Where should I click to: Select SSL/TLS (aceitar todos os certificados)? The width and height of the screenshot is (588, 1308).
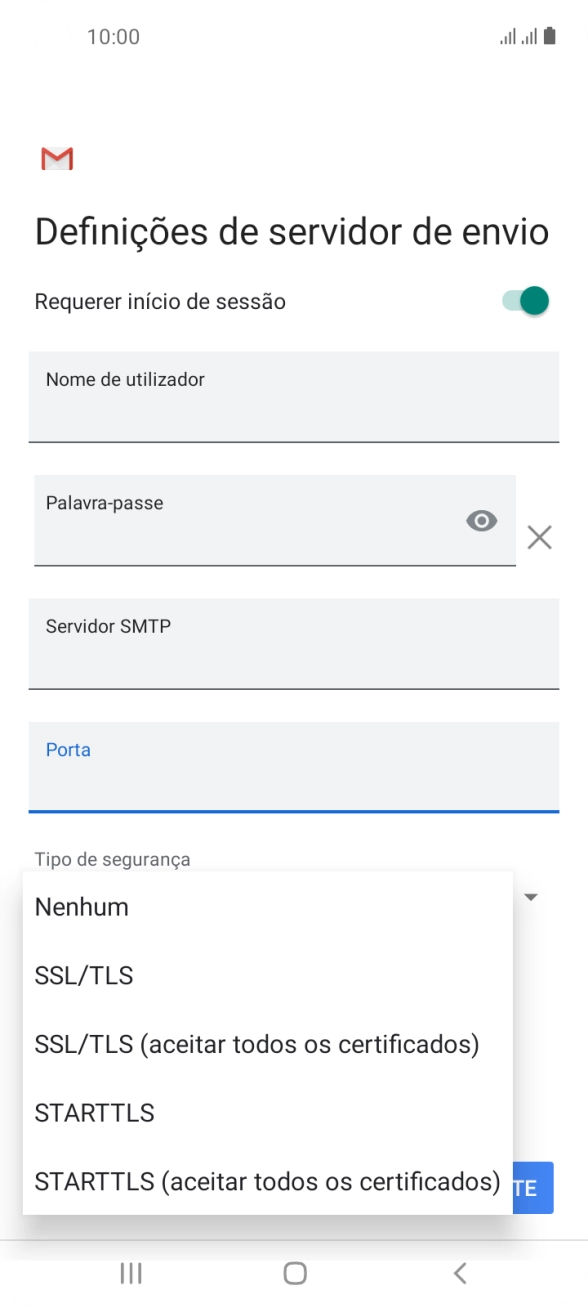click(256, 1043)
